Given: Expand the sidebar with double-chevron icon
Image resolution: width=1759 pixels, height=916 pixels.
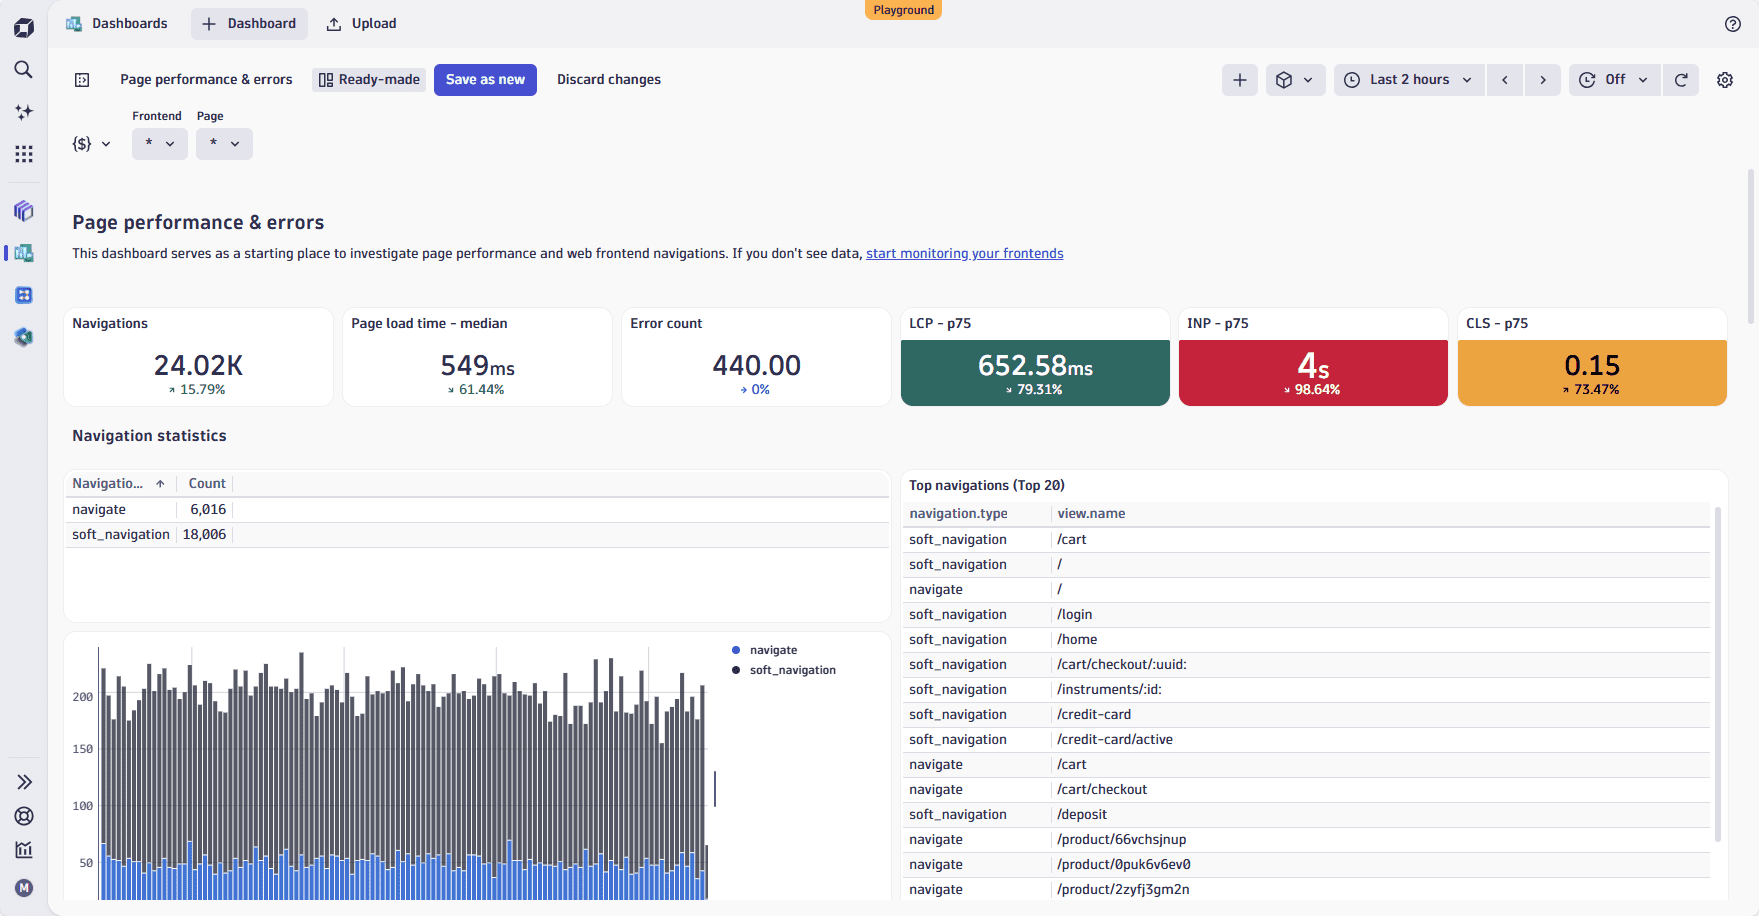Looking at the screenshot, I should (x=24, y=782).
